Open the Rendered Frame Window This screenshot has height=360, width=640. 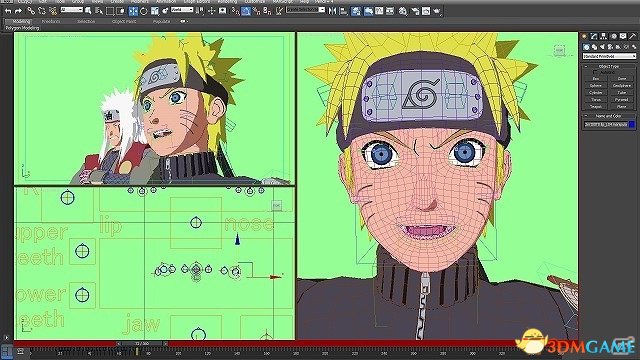coord(426,11)
